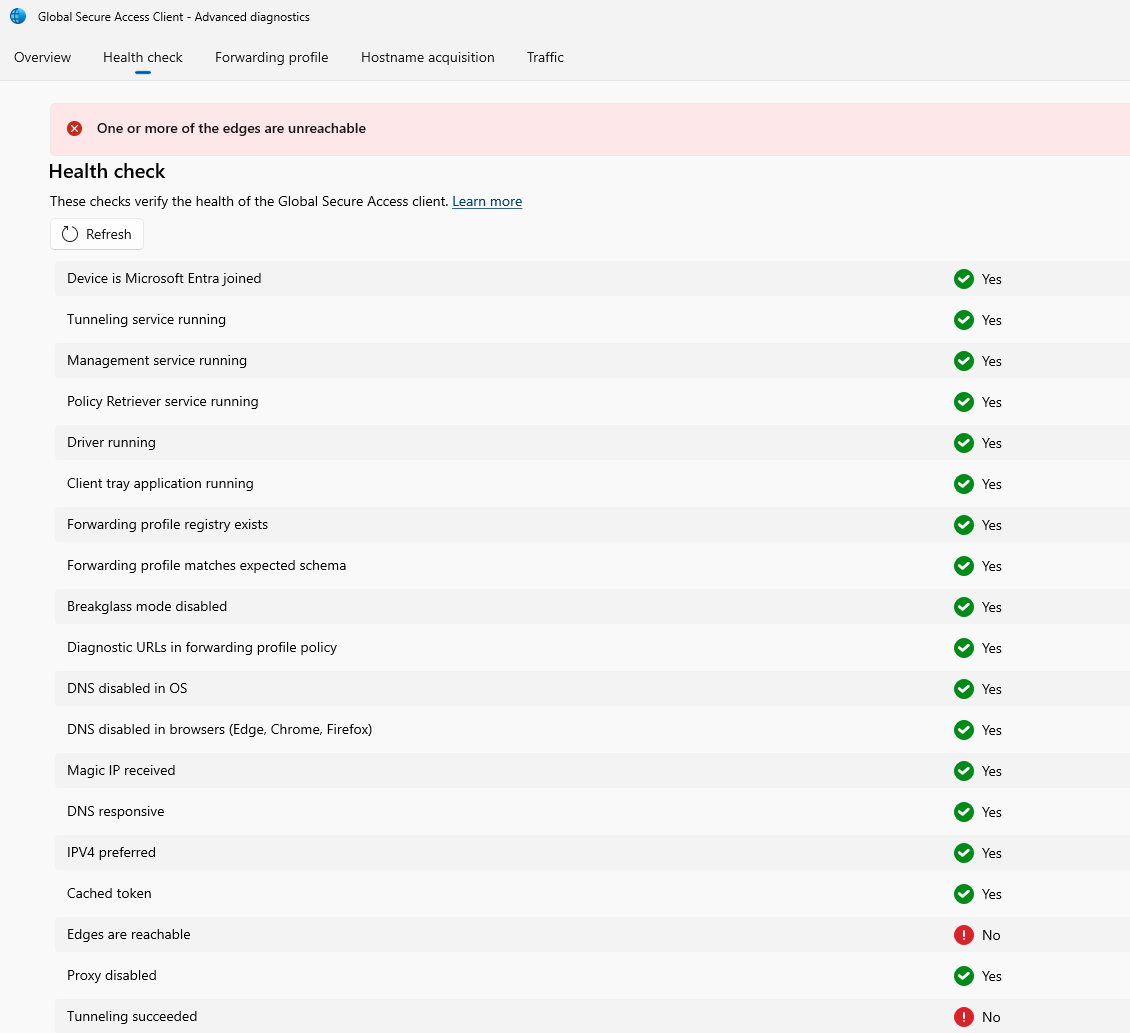Switch to the Forwarding profile tab
This screenshot has width=1130, height=1033.
(x=272, y=58)
